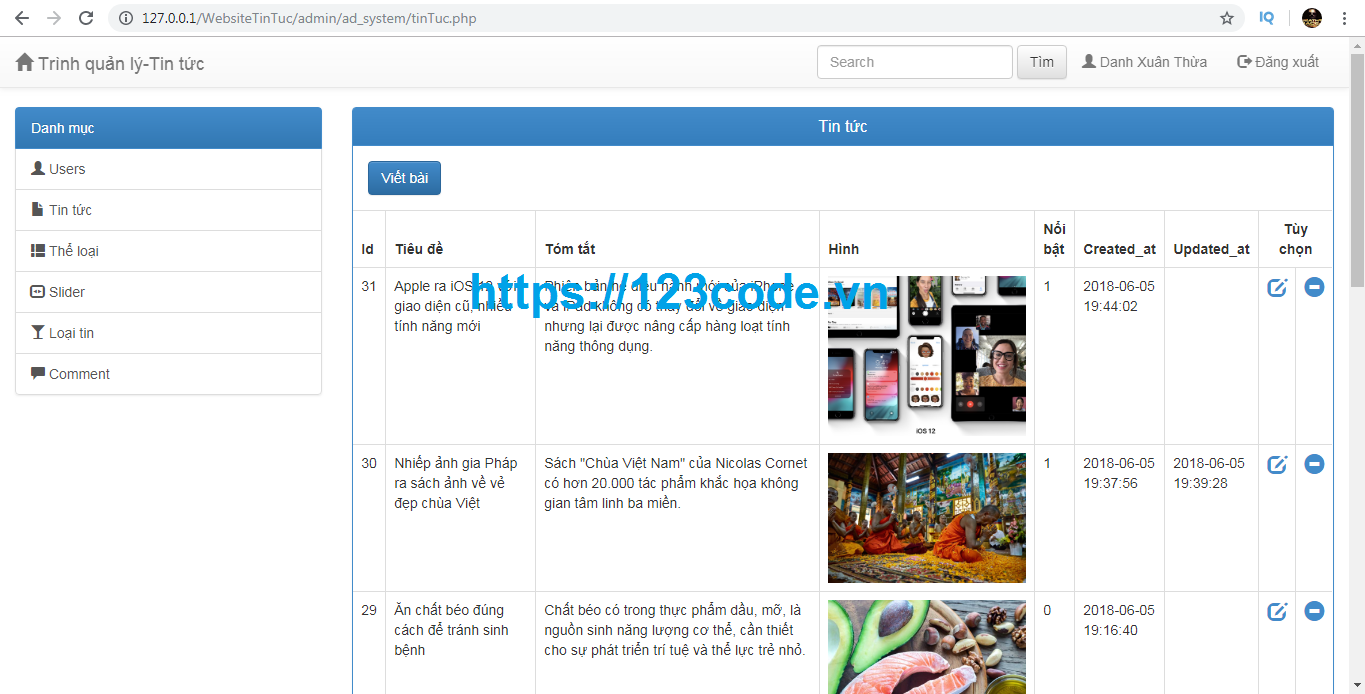This screenshot has height=694, width=1365.
Task: Disable article 29 using the minus icon
Action: pos(1314,610)
